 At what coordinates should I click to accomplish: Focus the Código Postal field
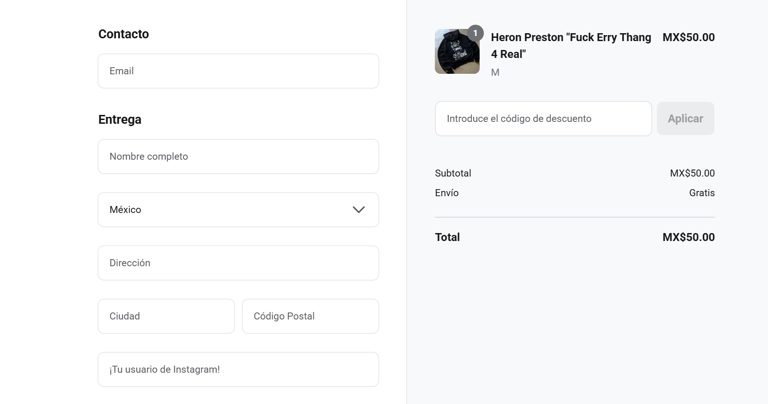[310, 316]
